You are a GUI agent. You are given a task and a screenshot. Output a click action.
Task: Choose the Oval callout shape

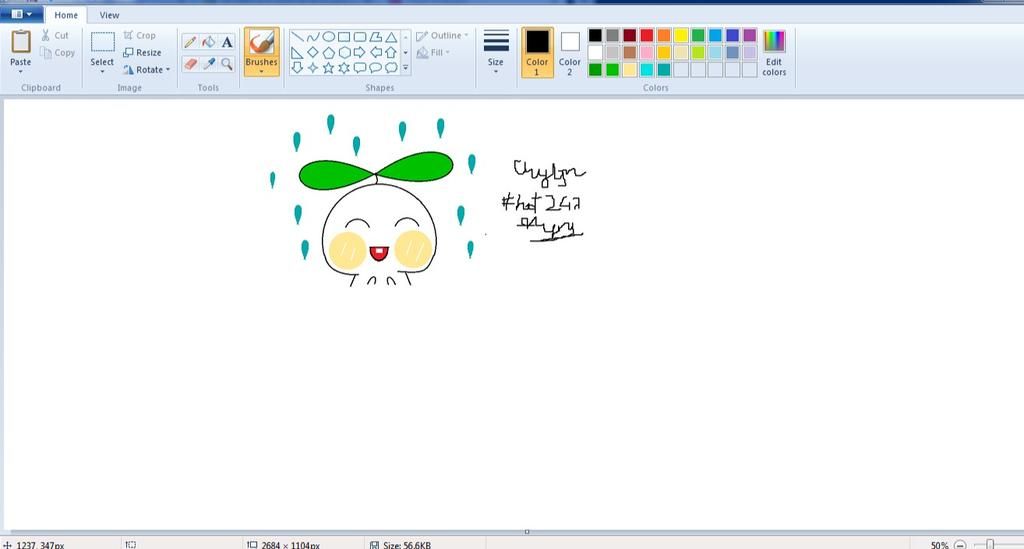pos(376,67)
